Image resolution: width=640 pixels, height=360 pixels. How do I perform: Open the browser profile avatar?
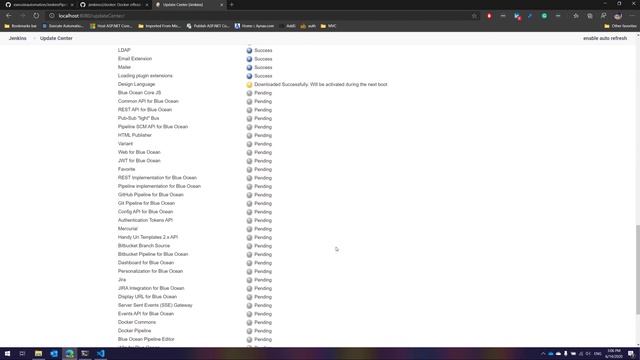(x=618, y=16)
